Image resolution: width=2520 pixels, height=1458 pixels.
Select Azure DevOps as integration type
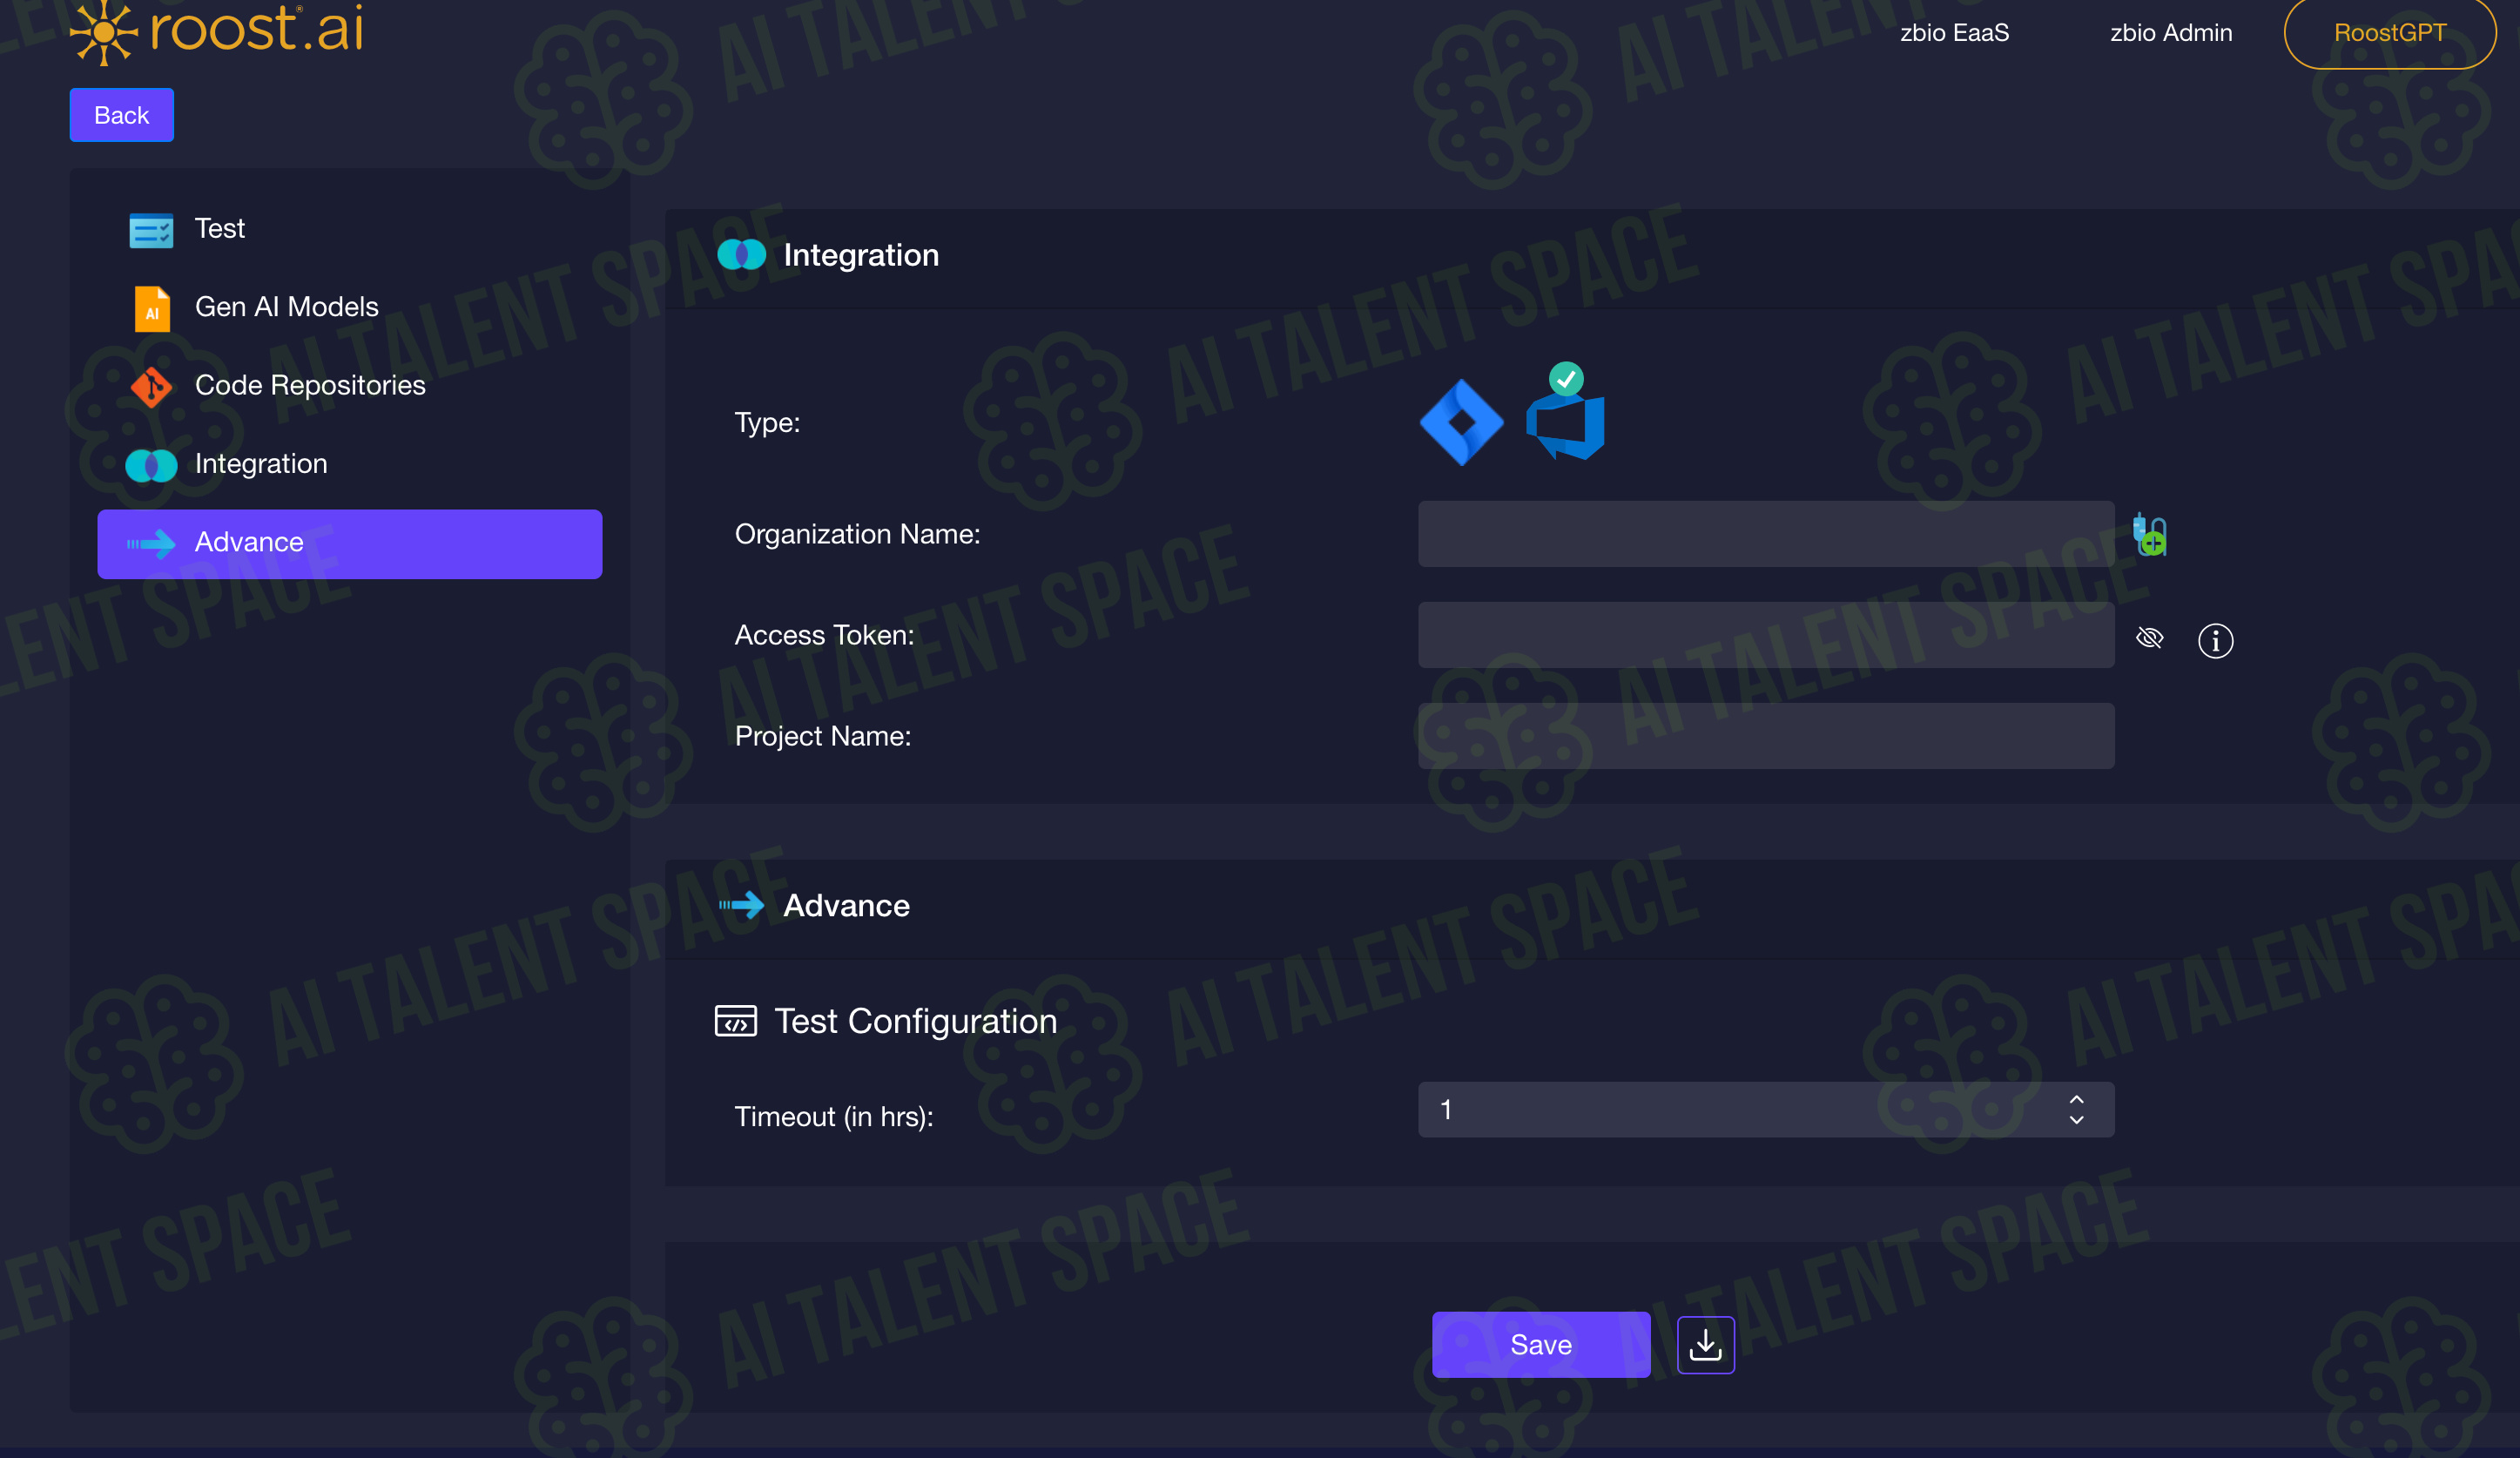1565,425
